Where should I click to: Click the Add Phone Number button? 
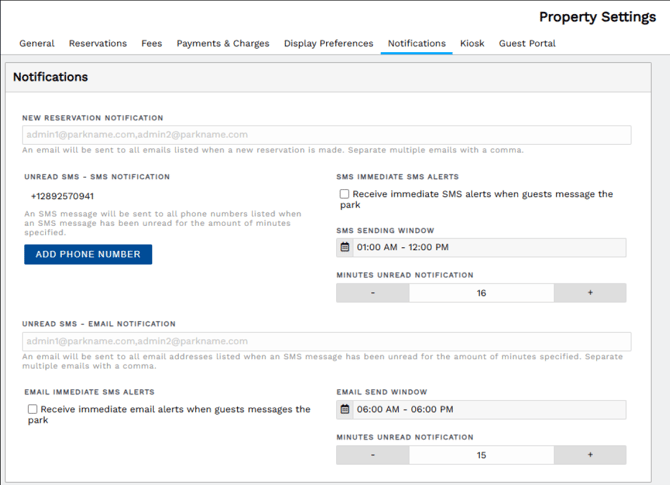[x=88, y=254]
